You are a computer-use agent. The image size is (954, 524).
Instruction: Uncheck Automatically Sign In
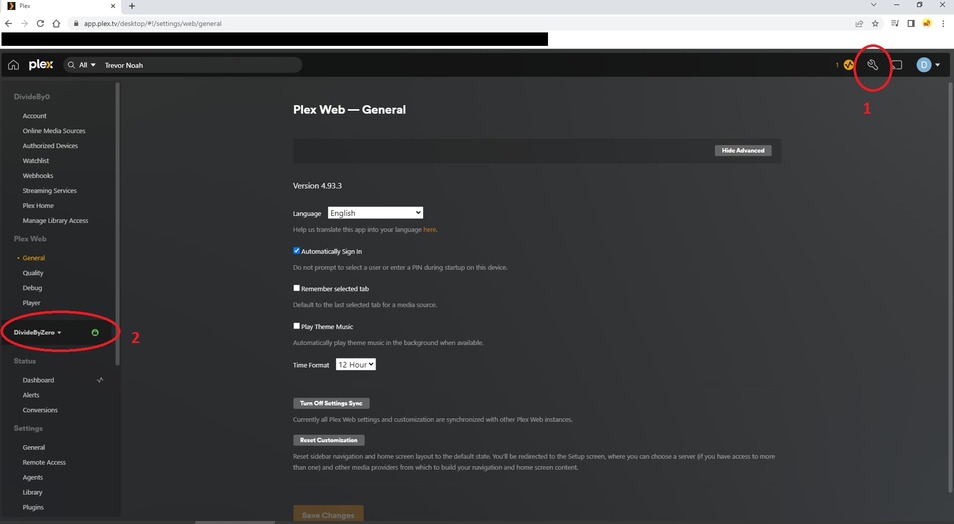pos(296,250)
